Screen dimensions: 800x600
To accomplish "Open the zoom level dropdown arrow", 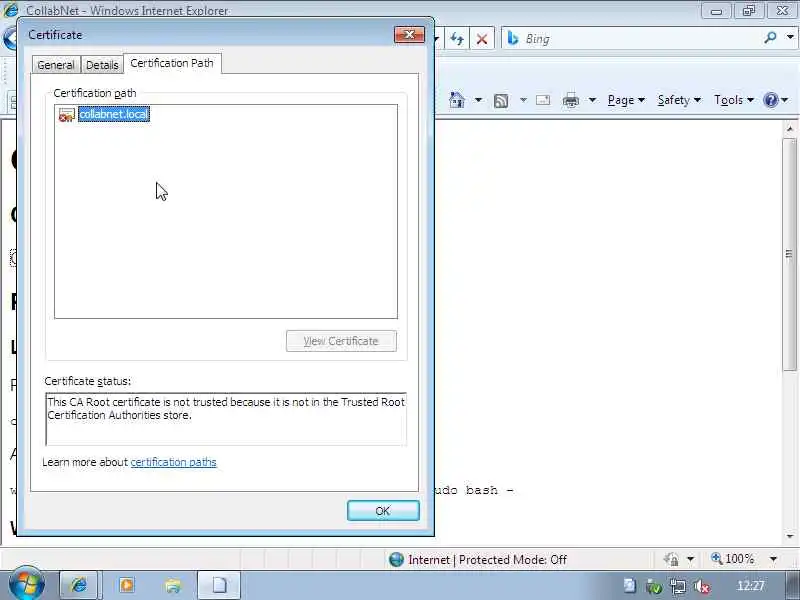I will 773,560.
